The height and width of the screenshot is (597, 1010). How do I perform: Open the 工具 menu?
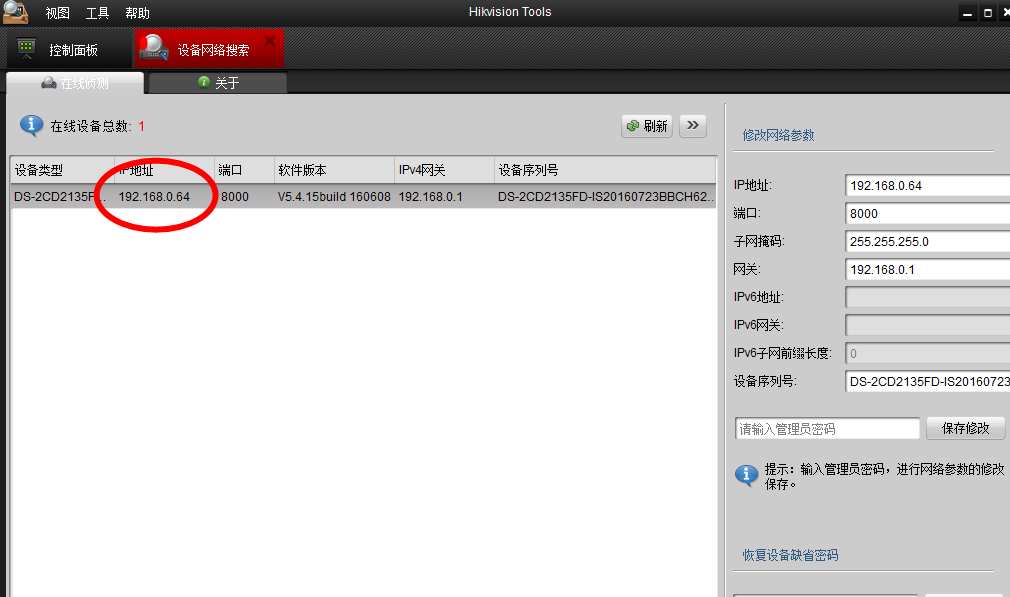pyautogui.click(x=97, y=13)
